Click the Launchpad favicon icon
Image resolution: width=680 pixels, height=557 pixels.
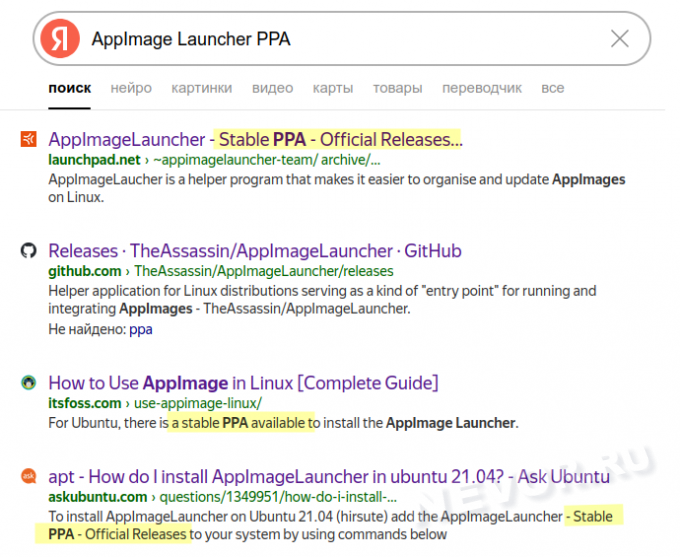29,139
